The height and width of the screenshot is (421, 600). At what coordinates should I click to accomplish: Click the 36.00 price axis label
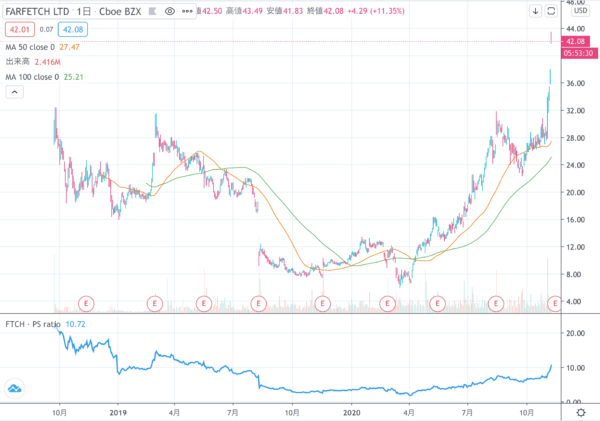[576, 83]
